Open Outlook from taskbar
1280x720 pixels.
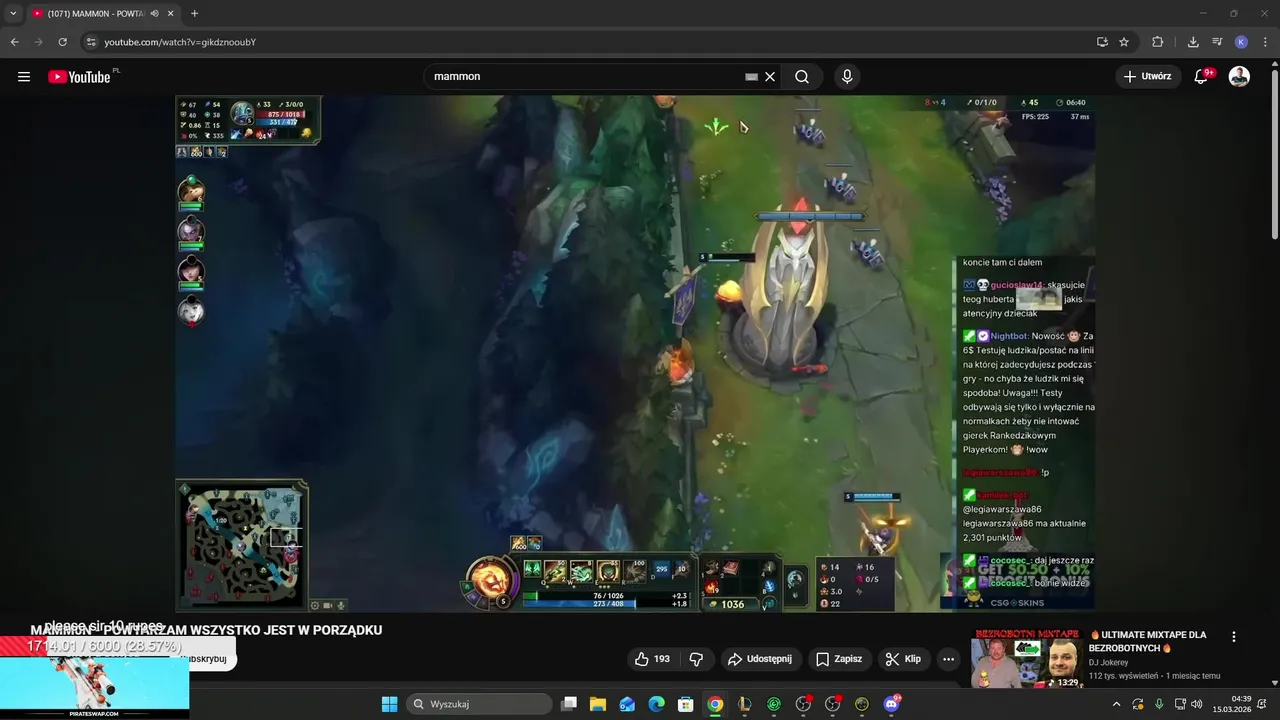(x=627, y=704)
